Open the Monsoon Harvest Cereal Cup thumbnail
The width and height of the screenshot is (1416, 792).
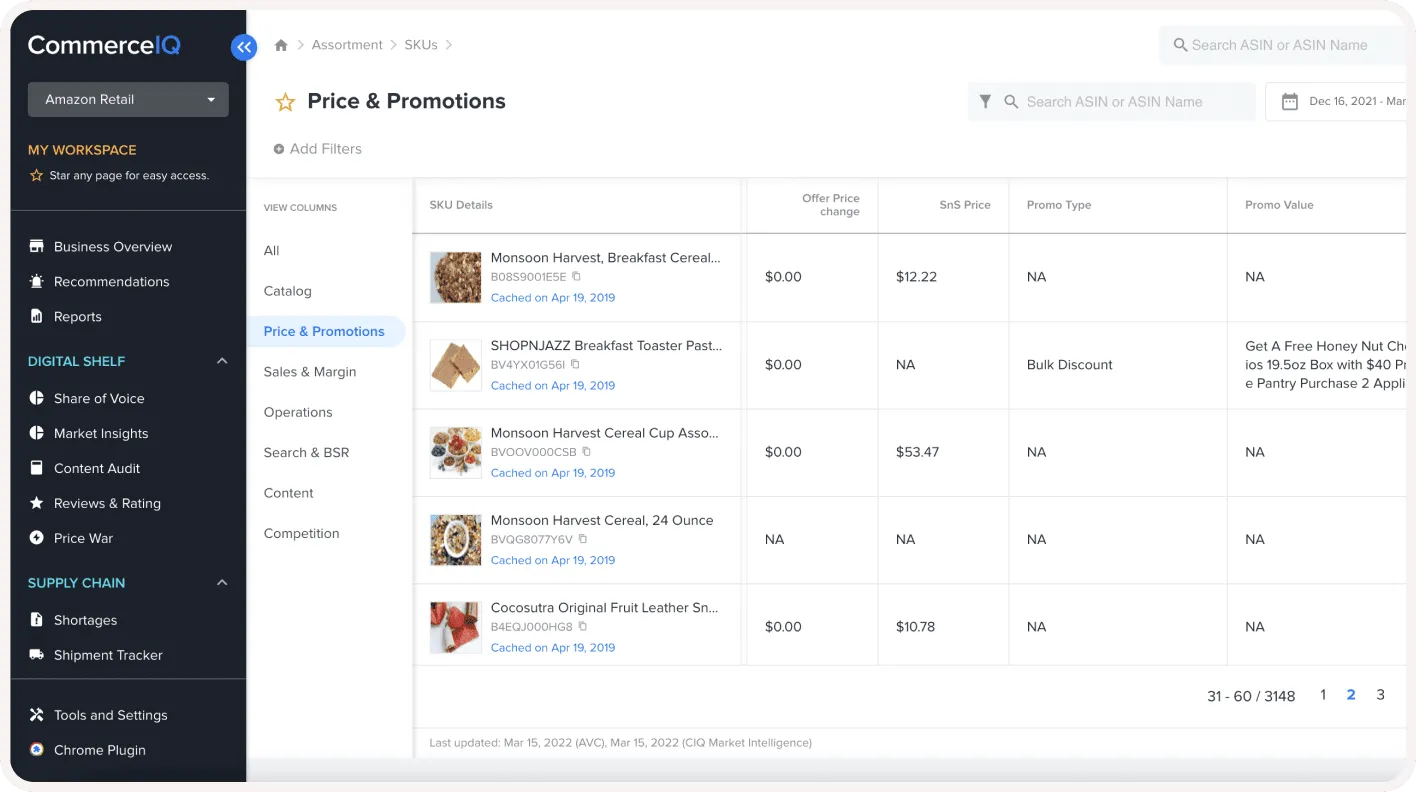(456, 453)
